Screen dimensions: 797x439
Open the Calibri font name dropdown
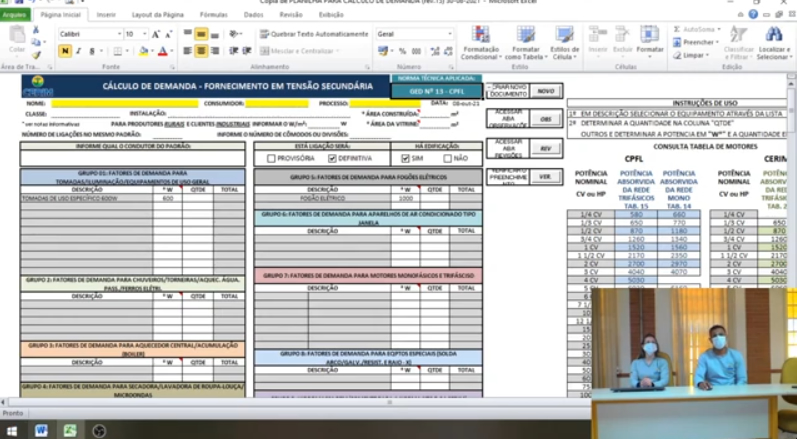click(116, 34)
